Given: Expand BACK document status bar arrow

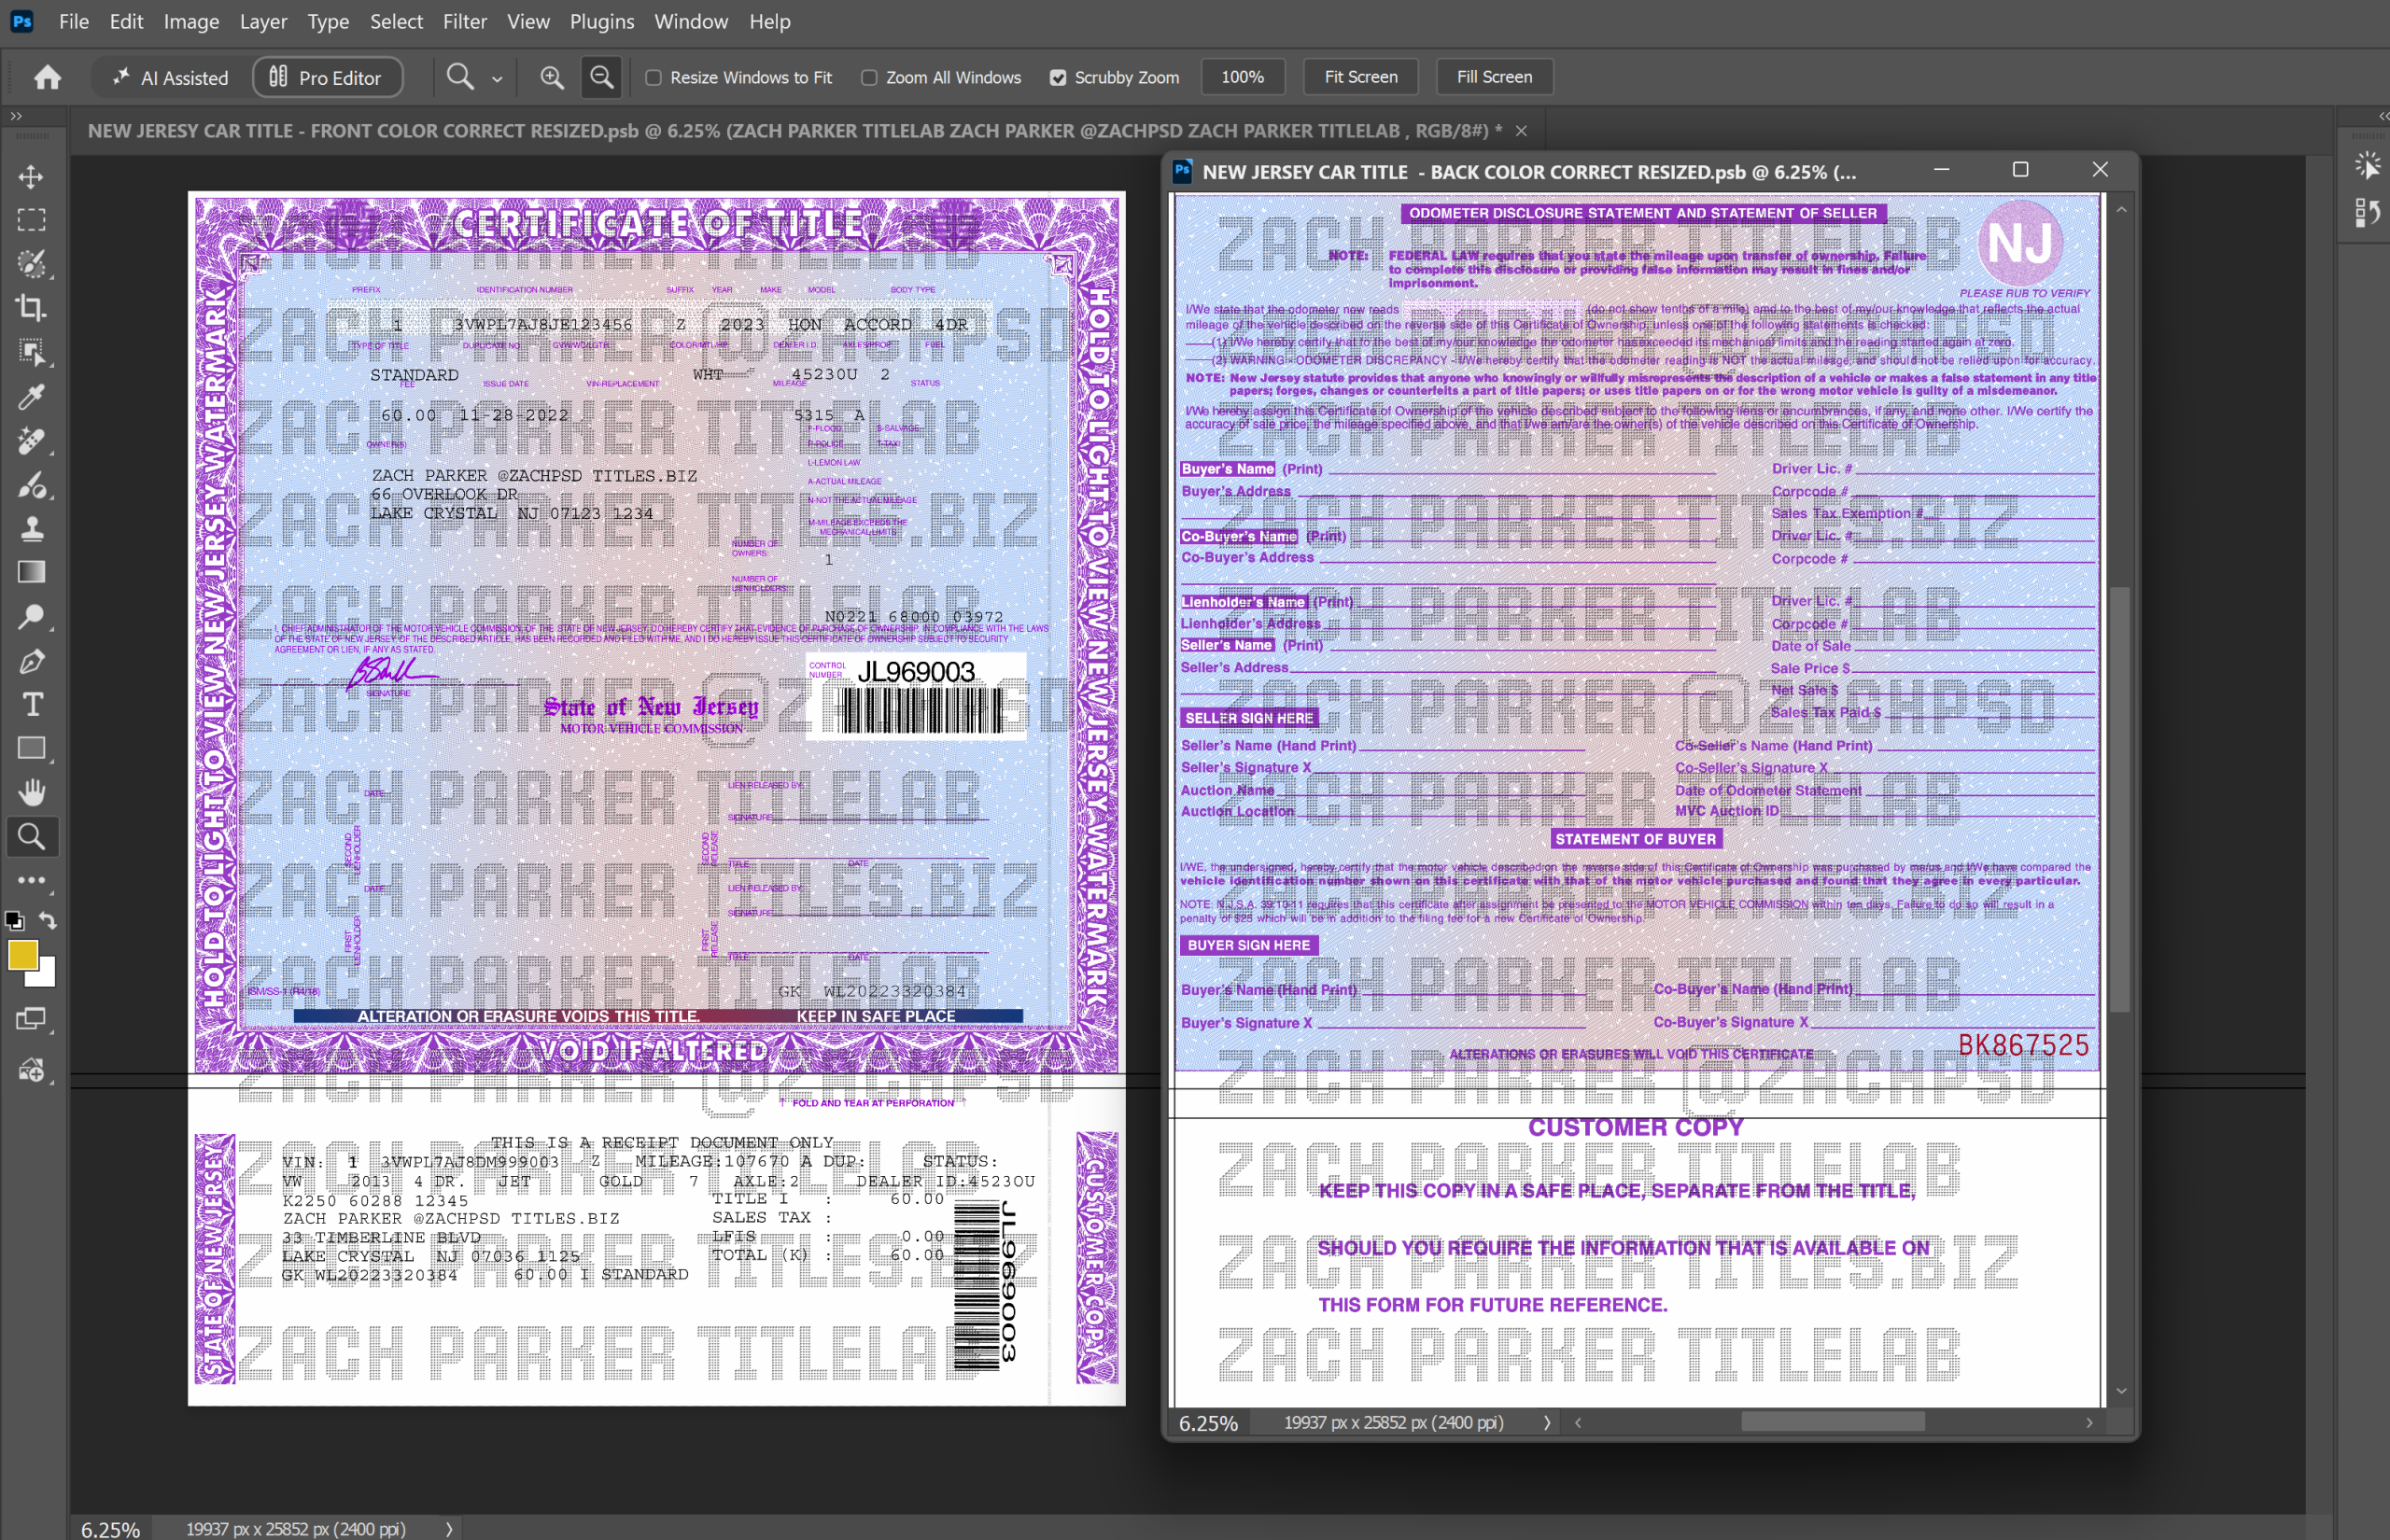Looking at the screenshot, I should click(x=1547, y=1423).
